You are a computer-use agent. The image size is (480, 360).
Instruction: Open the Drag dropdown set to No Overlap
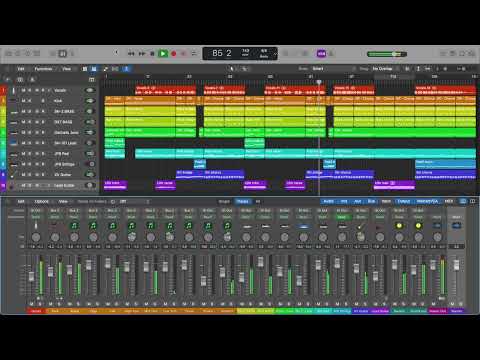pyautogui.click(x=387, y=69)
